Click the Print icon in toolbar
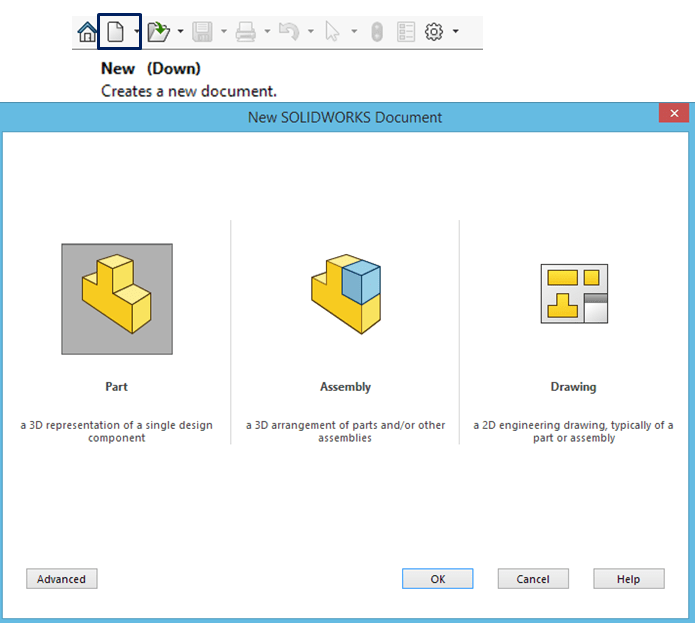This screenshot has width=698, height=624. tap(246, 32)
